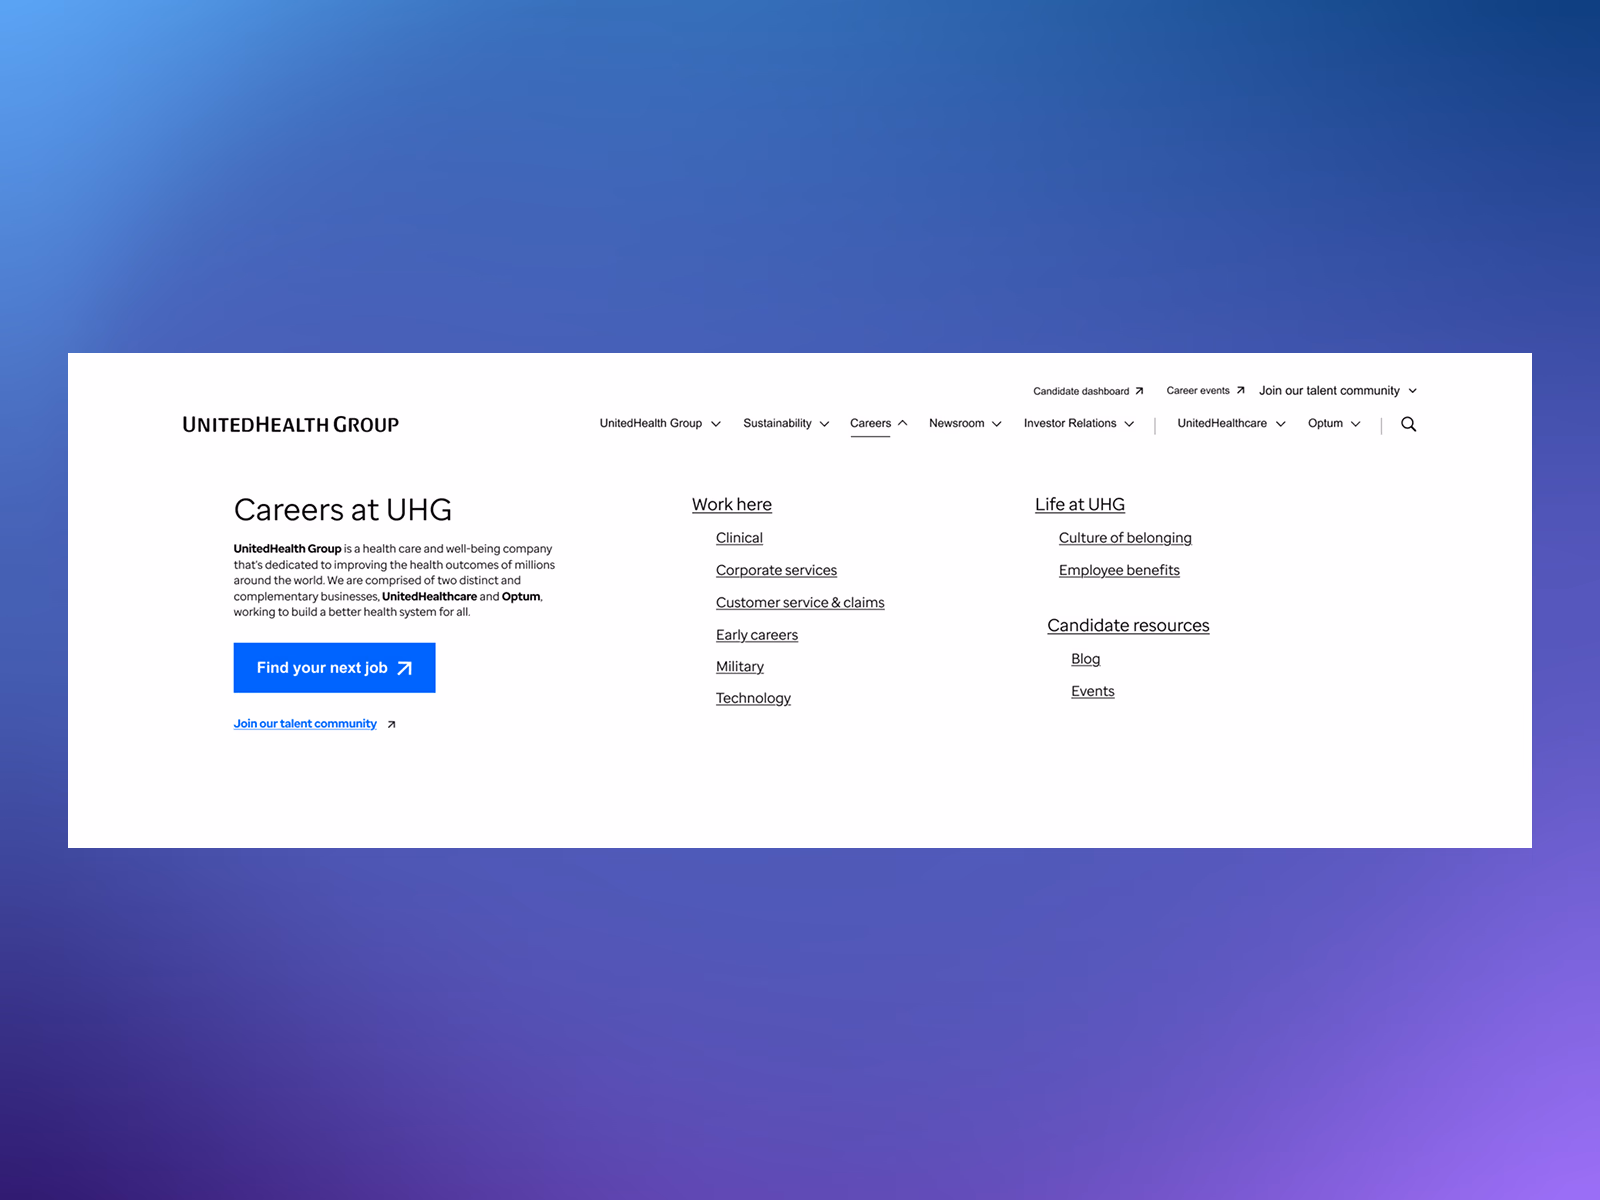Click the search magnifier icon

[1408, 424]
